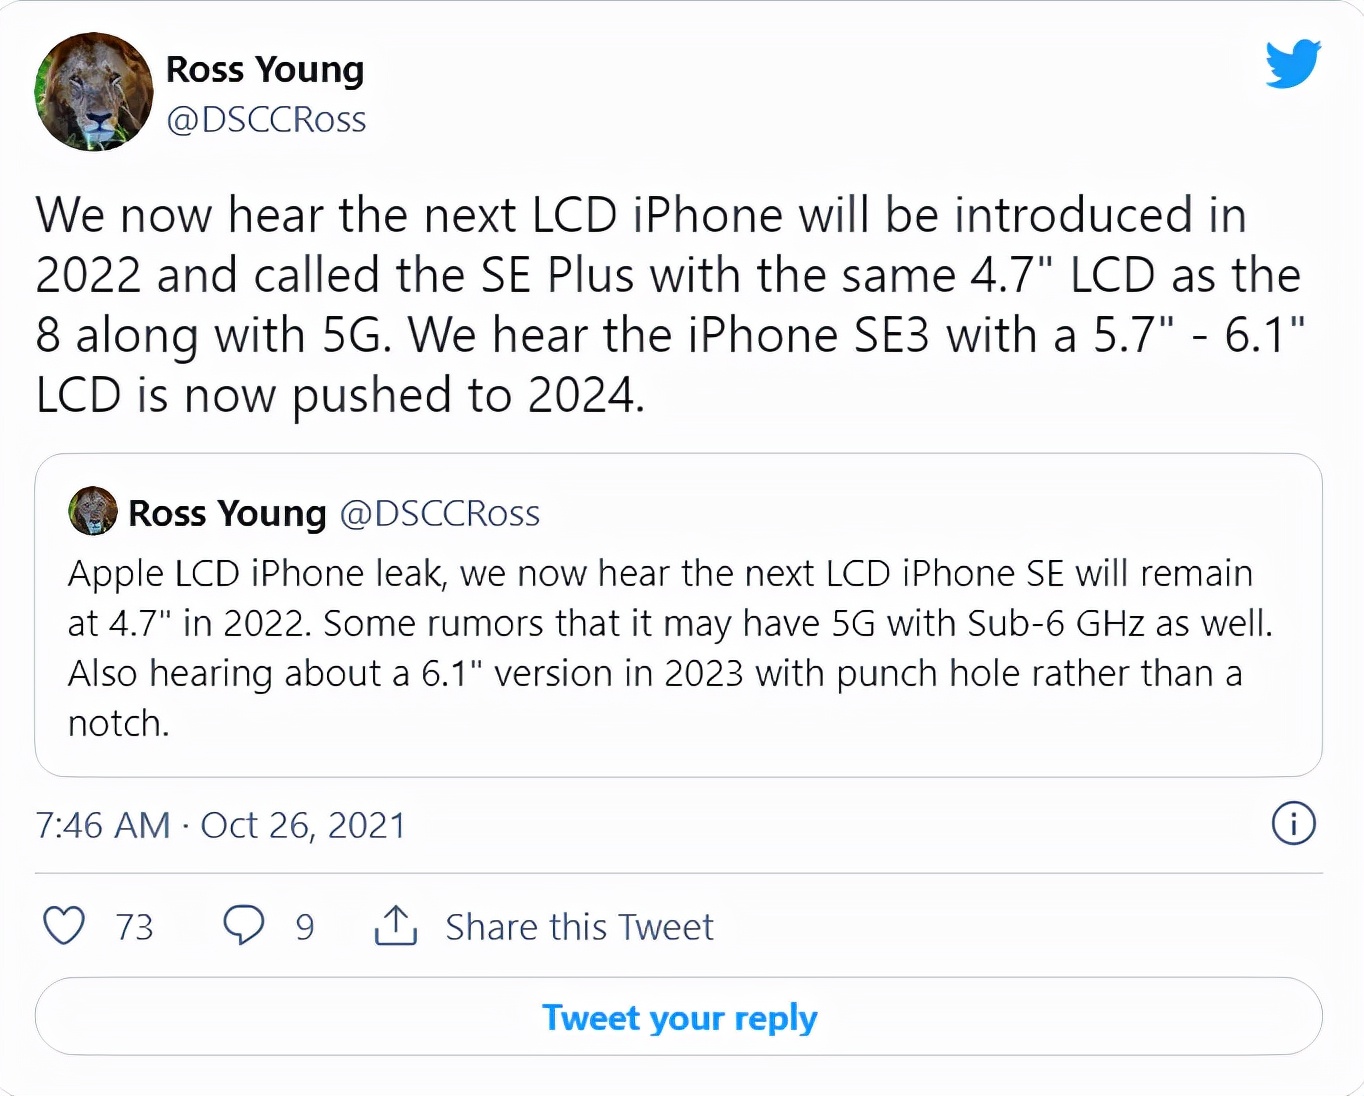Select the upload arrow next to Share this Tweet
The width and height of the screenshot is (1364, 1096).
pyautogui.click(x=396, y=926)
